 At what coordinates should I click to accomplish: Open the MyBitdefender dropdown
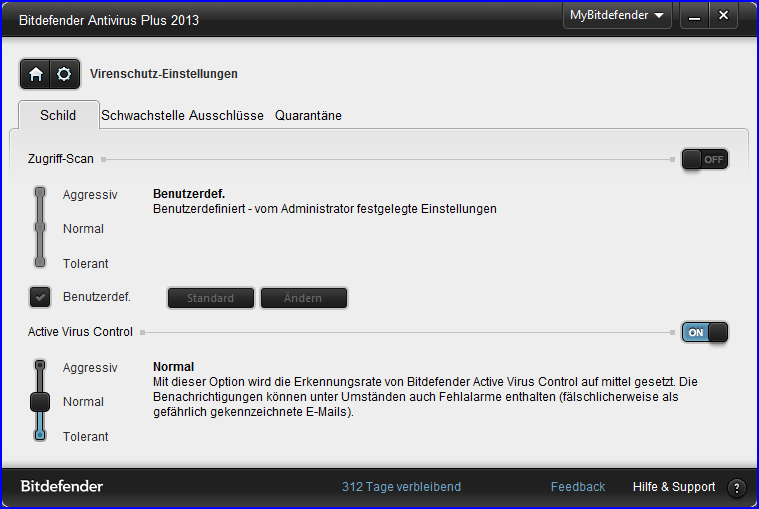[x=617, y=15]
